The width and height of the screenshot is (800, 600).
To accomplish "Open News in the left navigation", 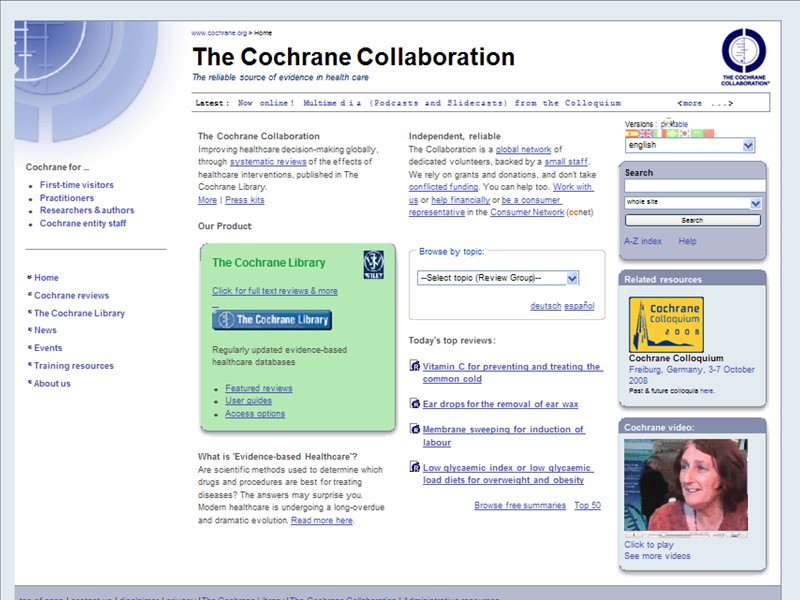I will coord(45,330).
